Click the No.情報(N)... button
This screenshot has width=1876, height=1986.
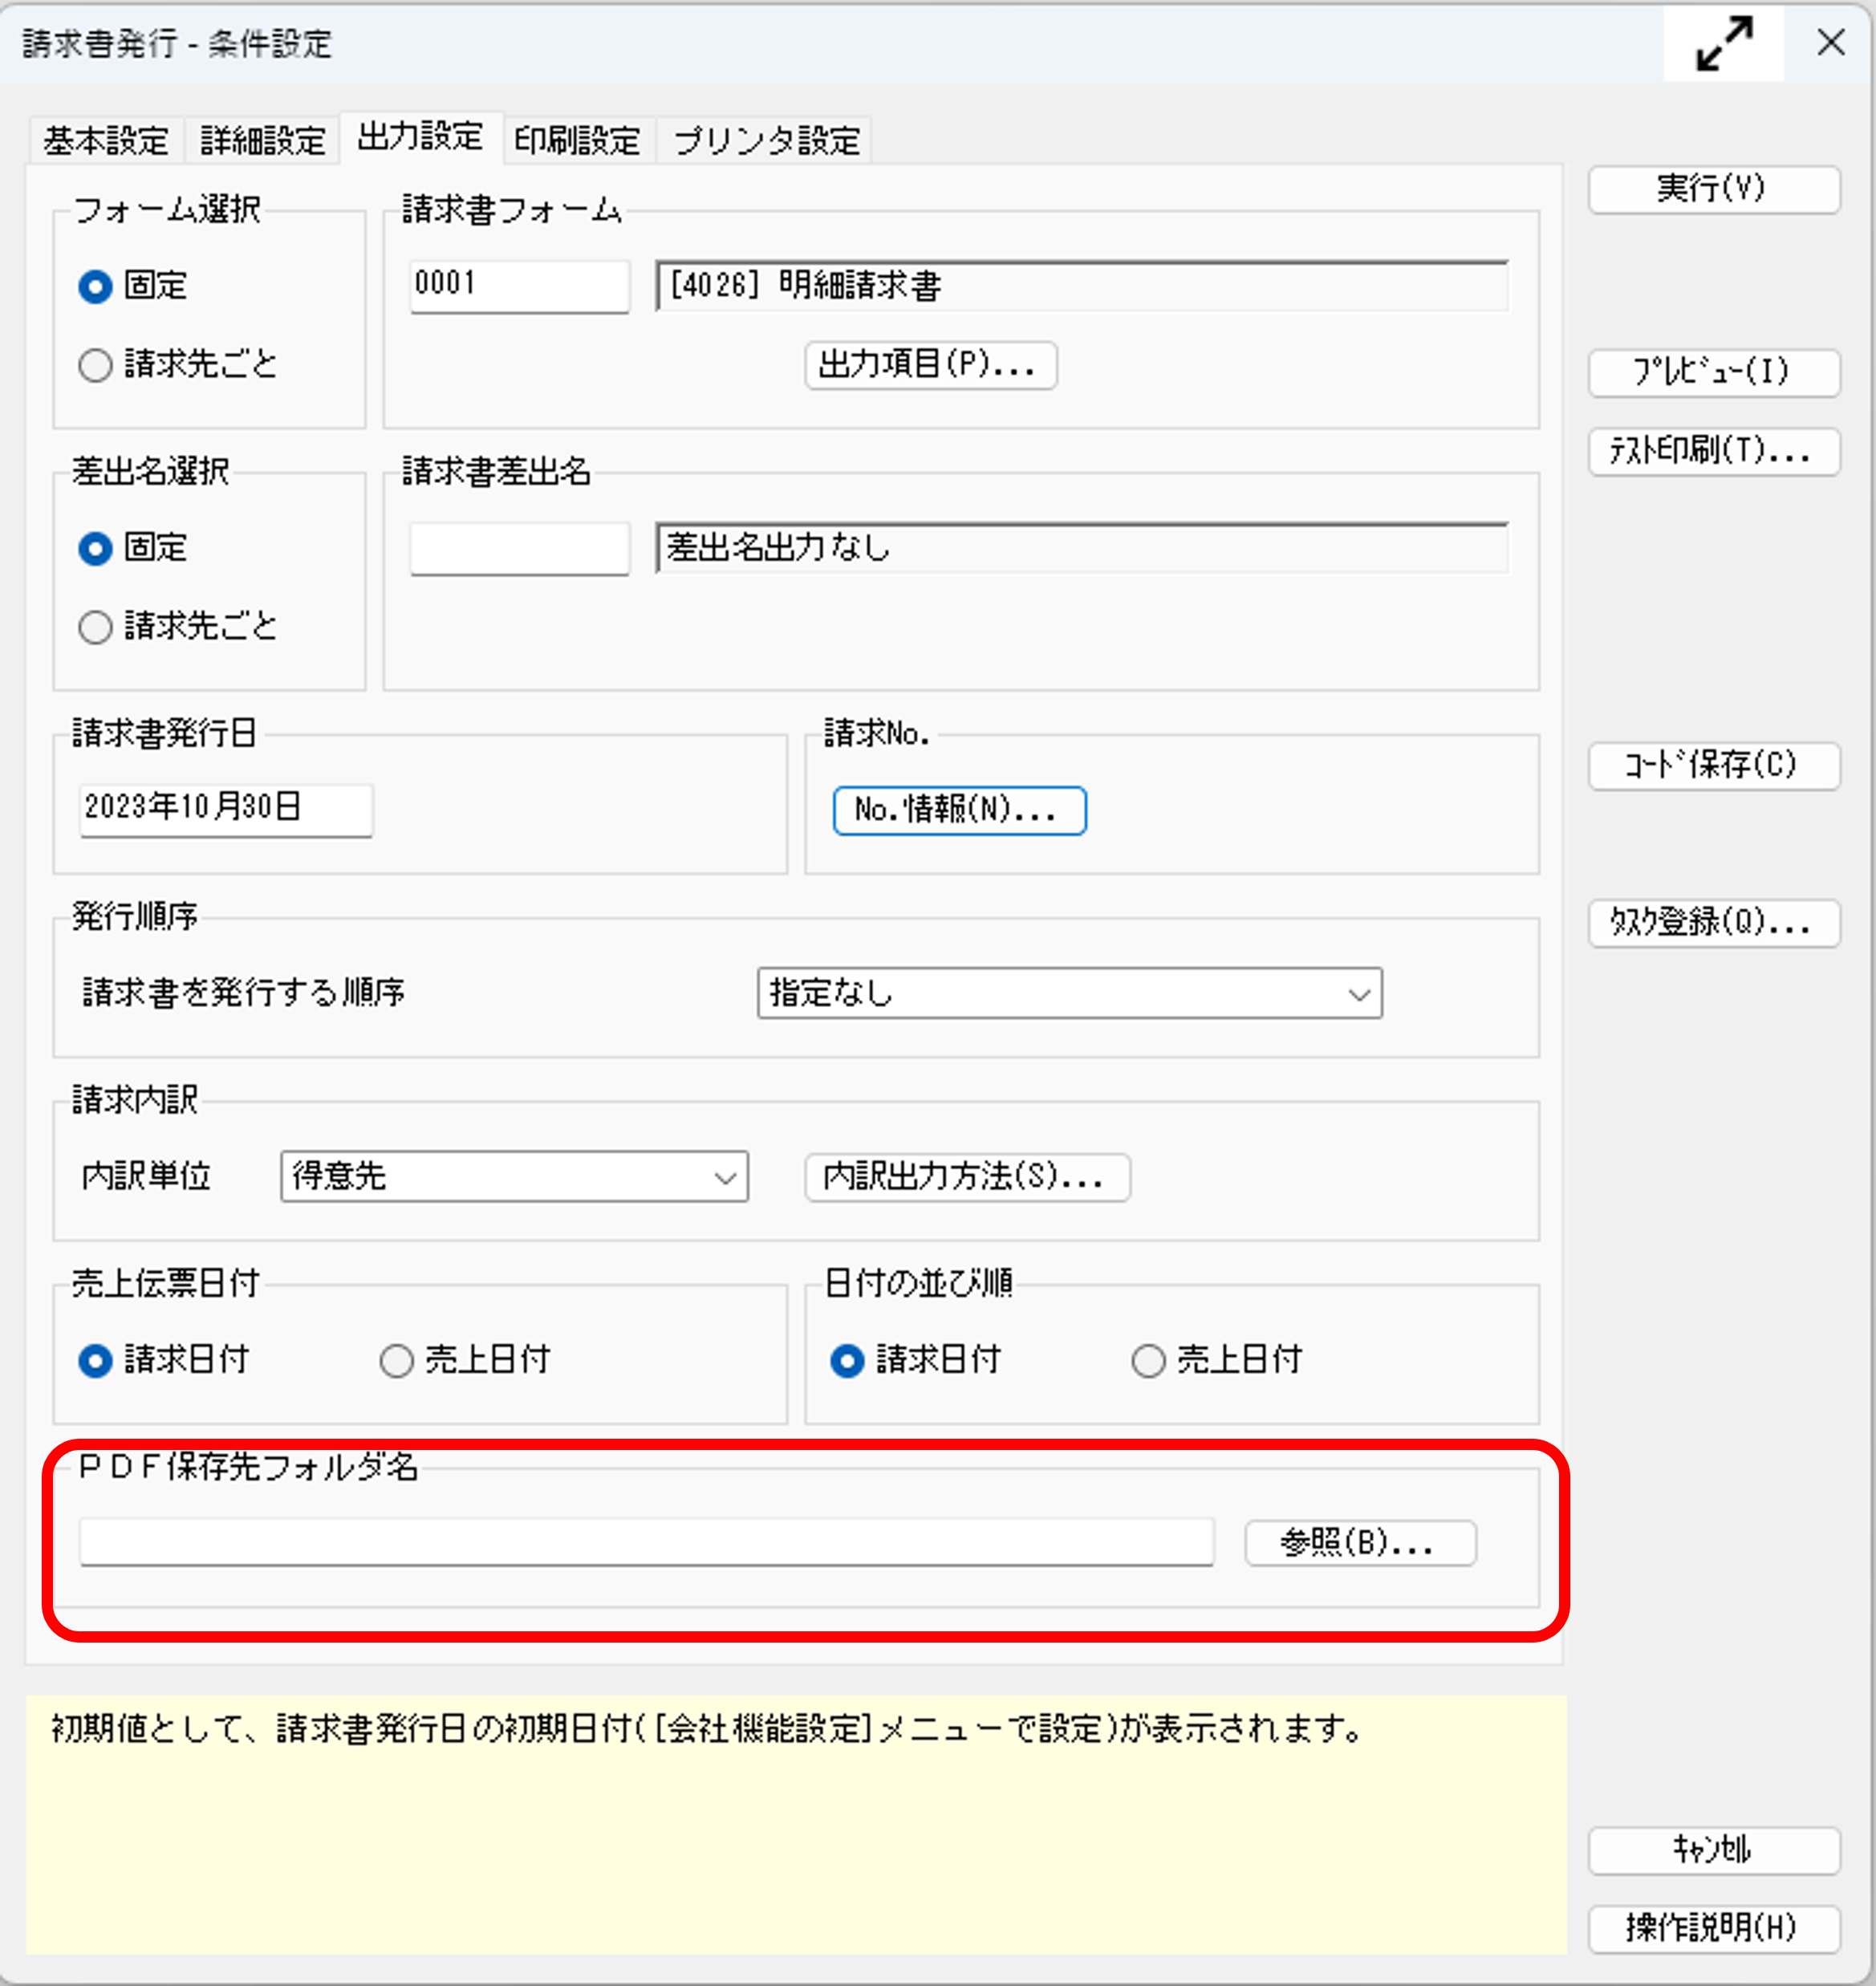coord(959,810)
